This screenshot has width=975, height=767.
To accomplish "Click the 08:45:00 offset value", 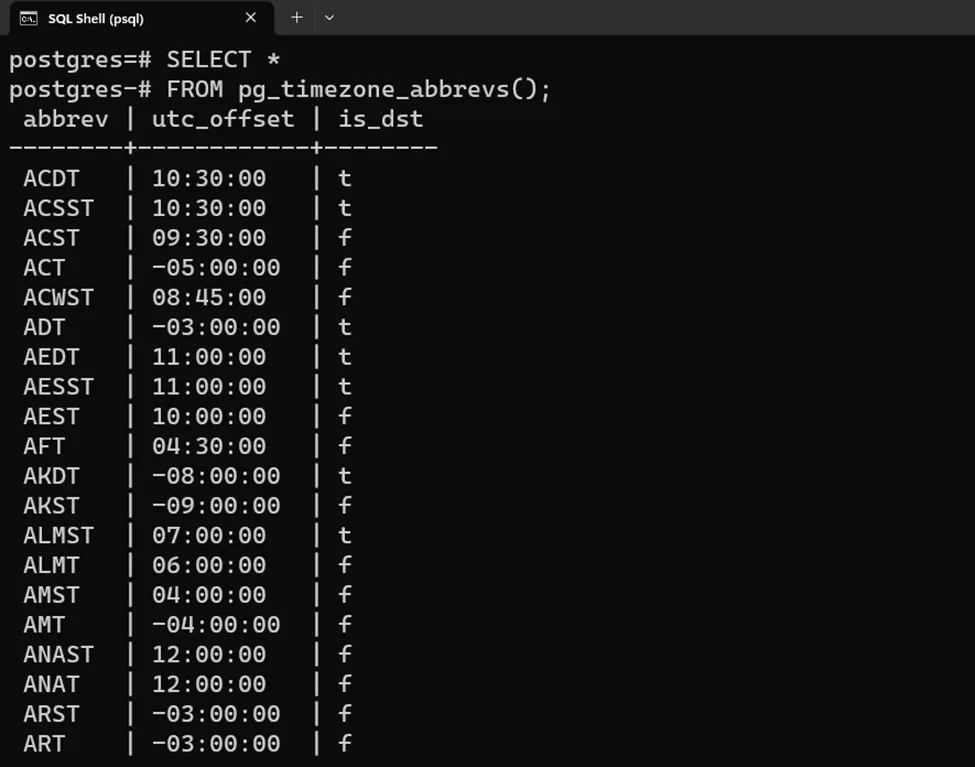I will click(x=209, y=297).
